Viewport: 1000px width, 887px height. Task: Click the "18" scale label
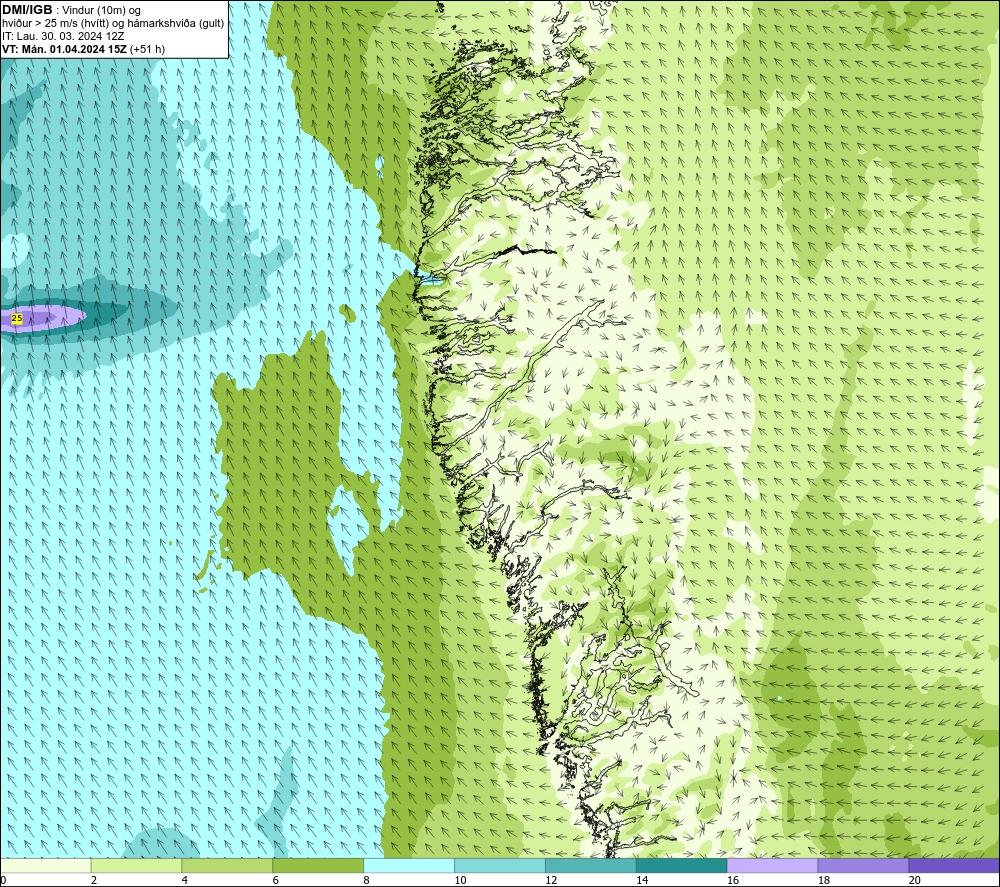pos(824,881)
